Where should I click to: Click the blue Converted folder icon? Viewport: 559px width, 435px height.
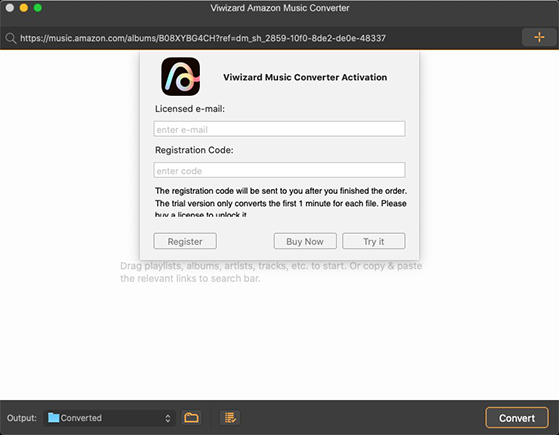pyautogui.click(x=53, y=418)
